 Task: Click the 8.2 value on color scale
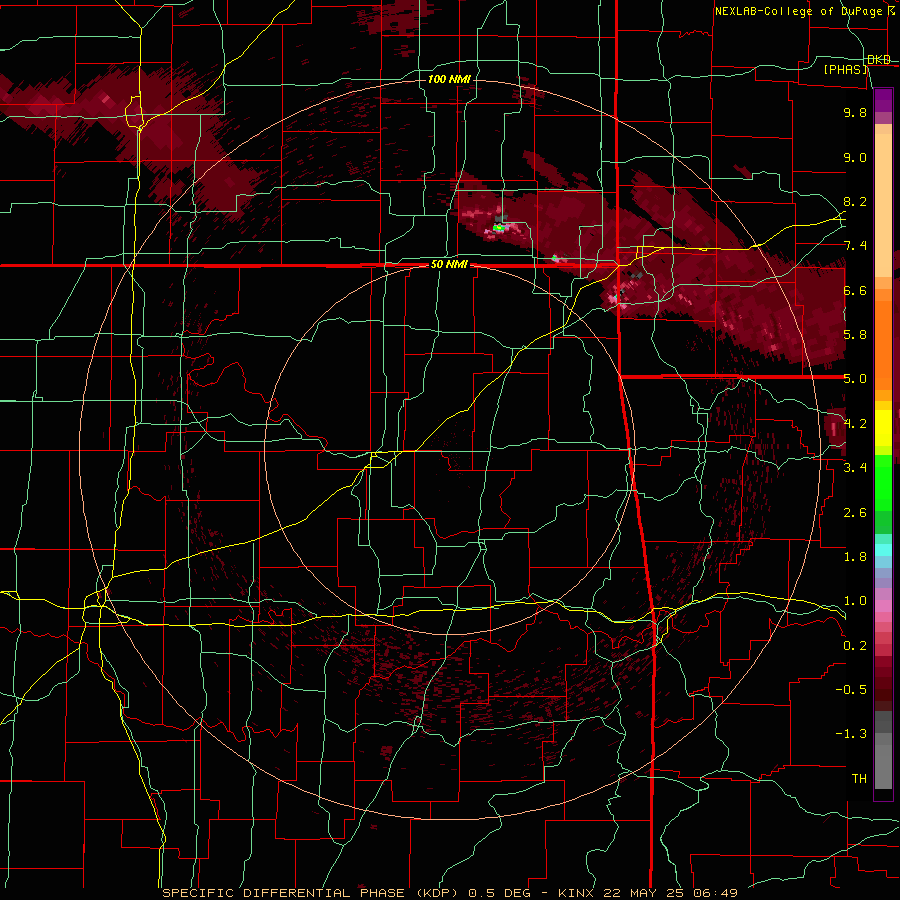click(x=855, y=201)
